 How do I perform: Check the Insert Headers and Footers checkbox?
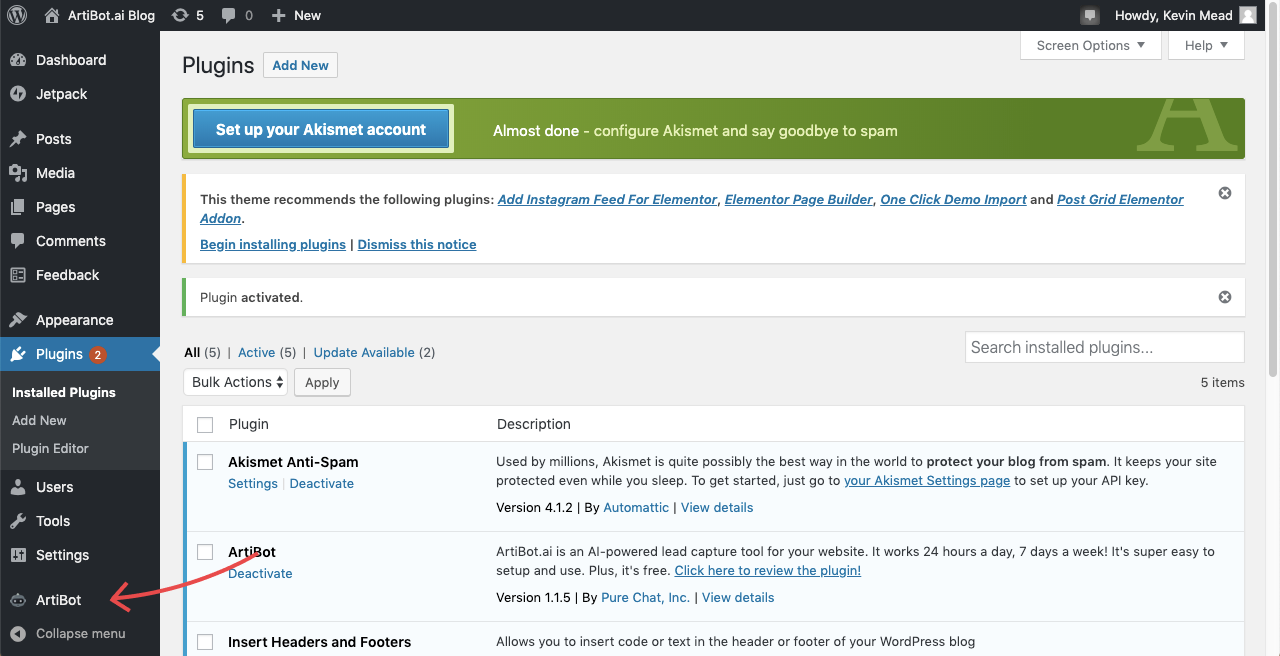[205, 642]
